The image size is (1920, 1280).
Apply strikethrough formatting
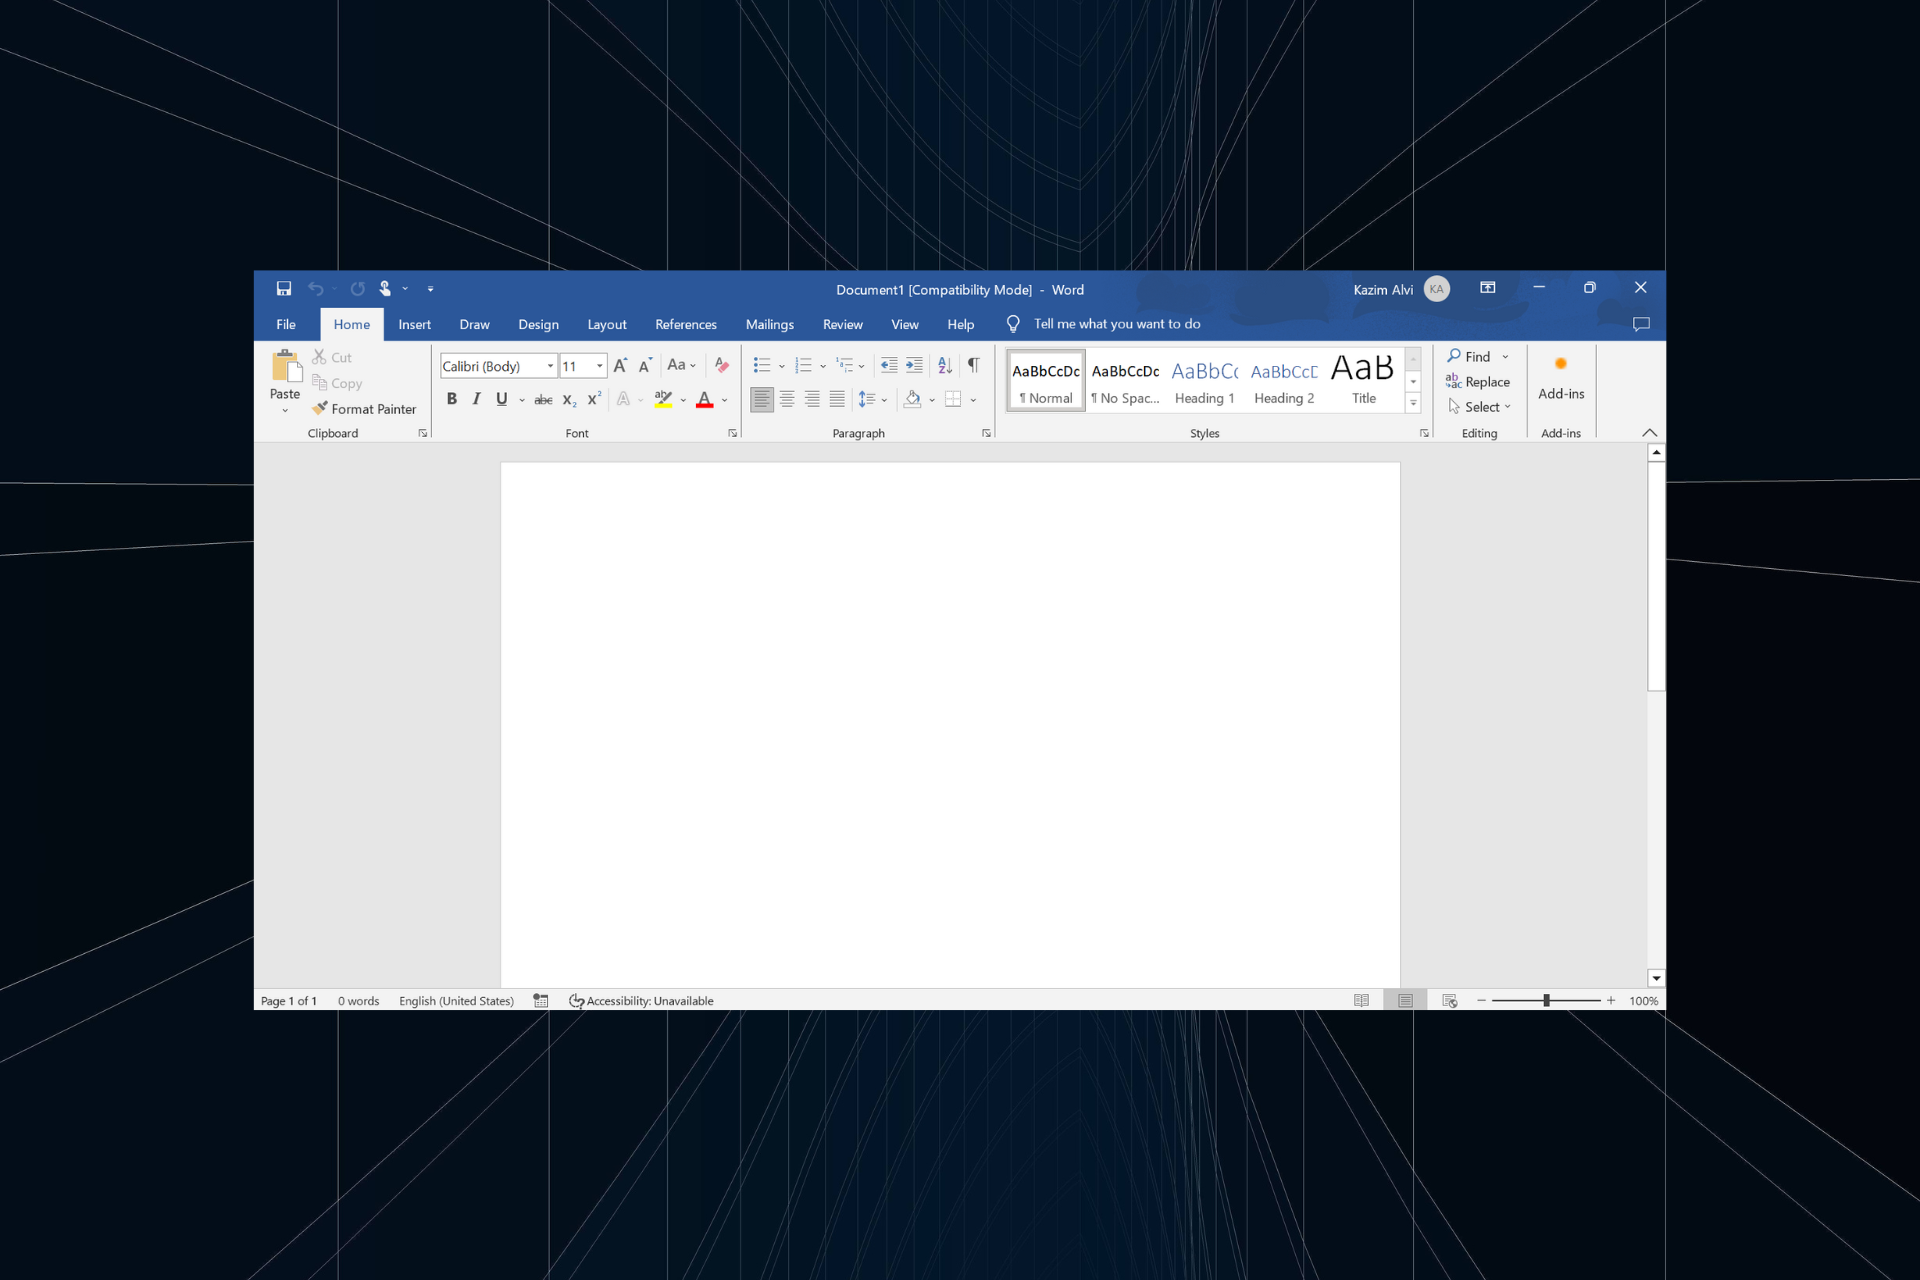point(543,399)
